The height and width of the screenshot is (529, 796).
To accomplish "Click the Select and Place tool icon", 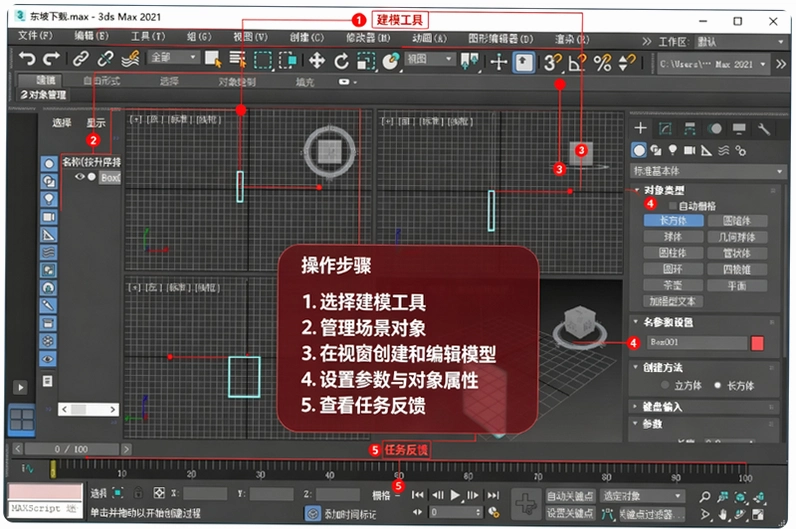I will (391, 61).
